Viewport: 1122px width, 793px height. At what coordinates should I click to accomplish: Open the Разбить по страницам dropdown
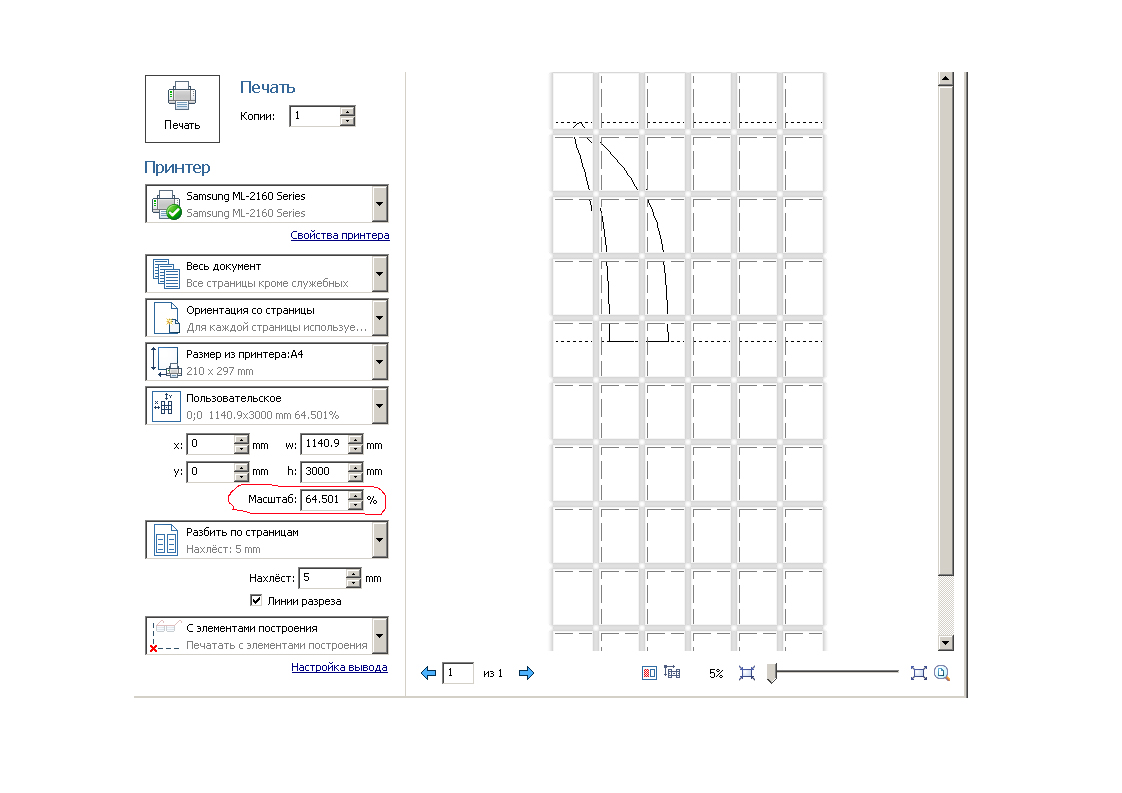click(x=380, y=540)
